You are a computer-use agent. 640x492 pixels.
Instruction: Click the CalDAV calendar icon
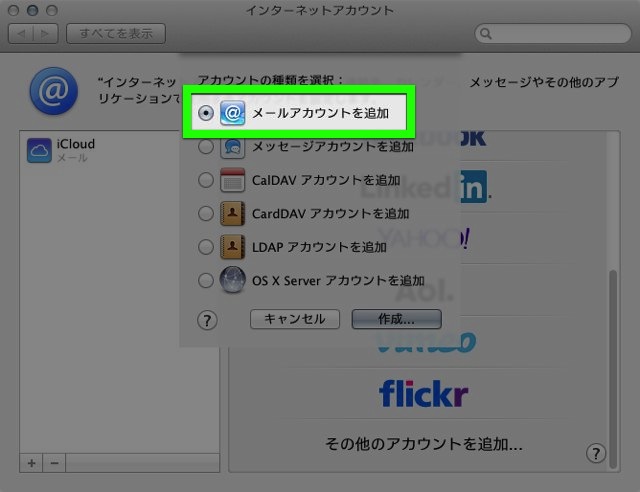click(x=232, y=180)
